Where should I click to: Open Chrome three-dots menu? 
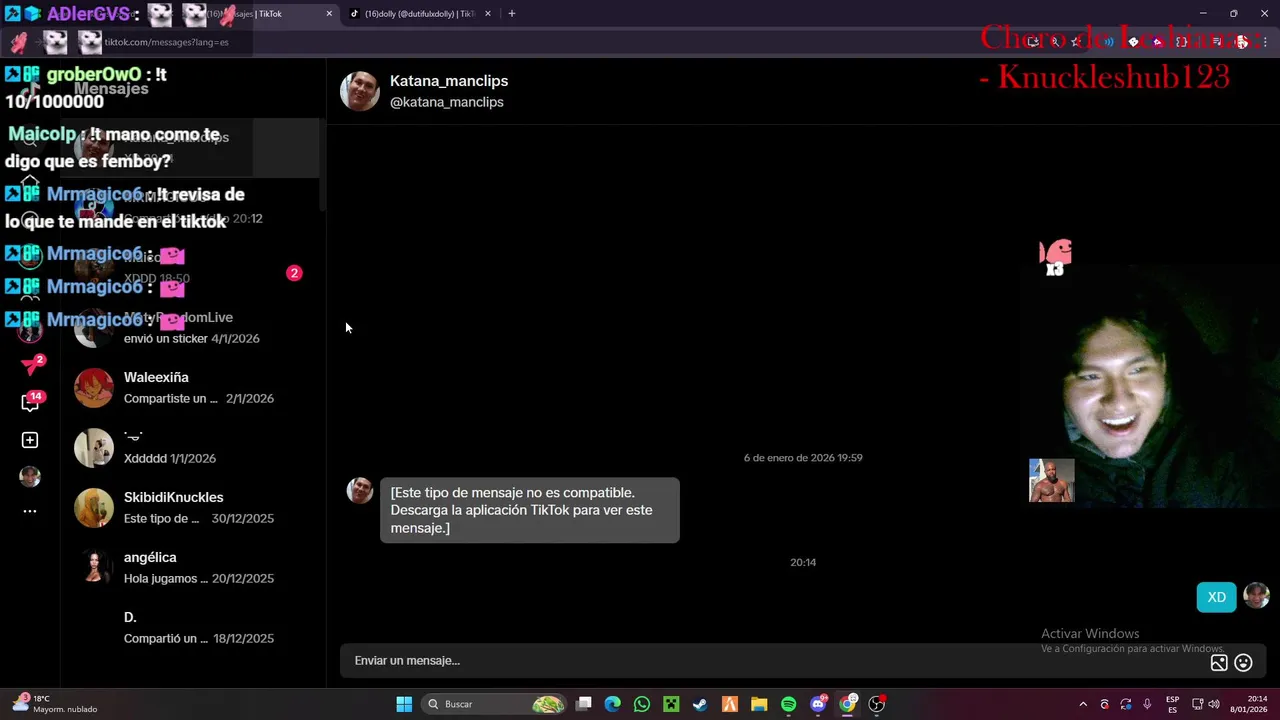pyautogui.click(x=1266, y=42)
